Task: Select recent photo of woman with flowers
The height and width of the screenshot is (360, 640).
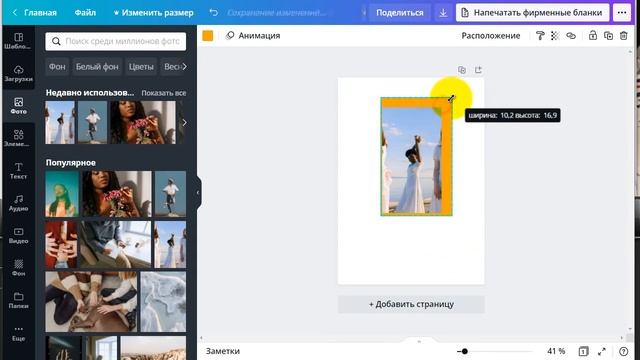Action: [x=143, y=122]
